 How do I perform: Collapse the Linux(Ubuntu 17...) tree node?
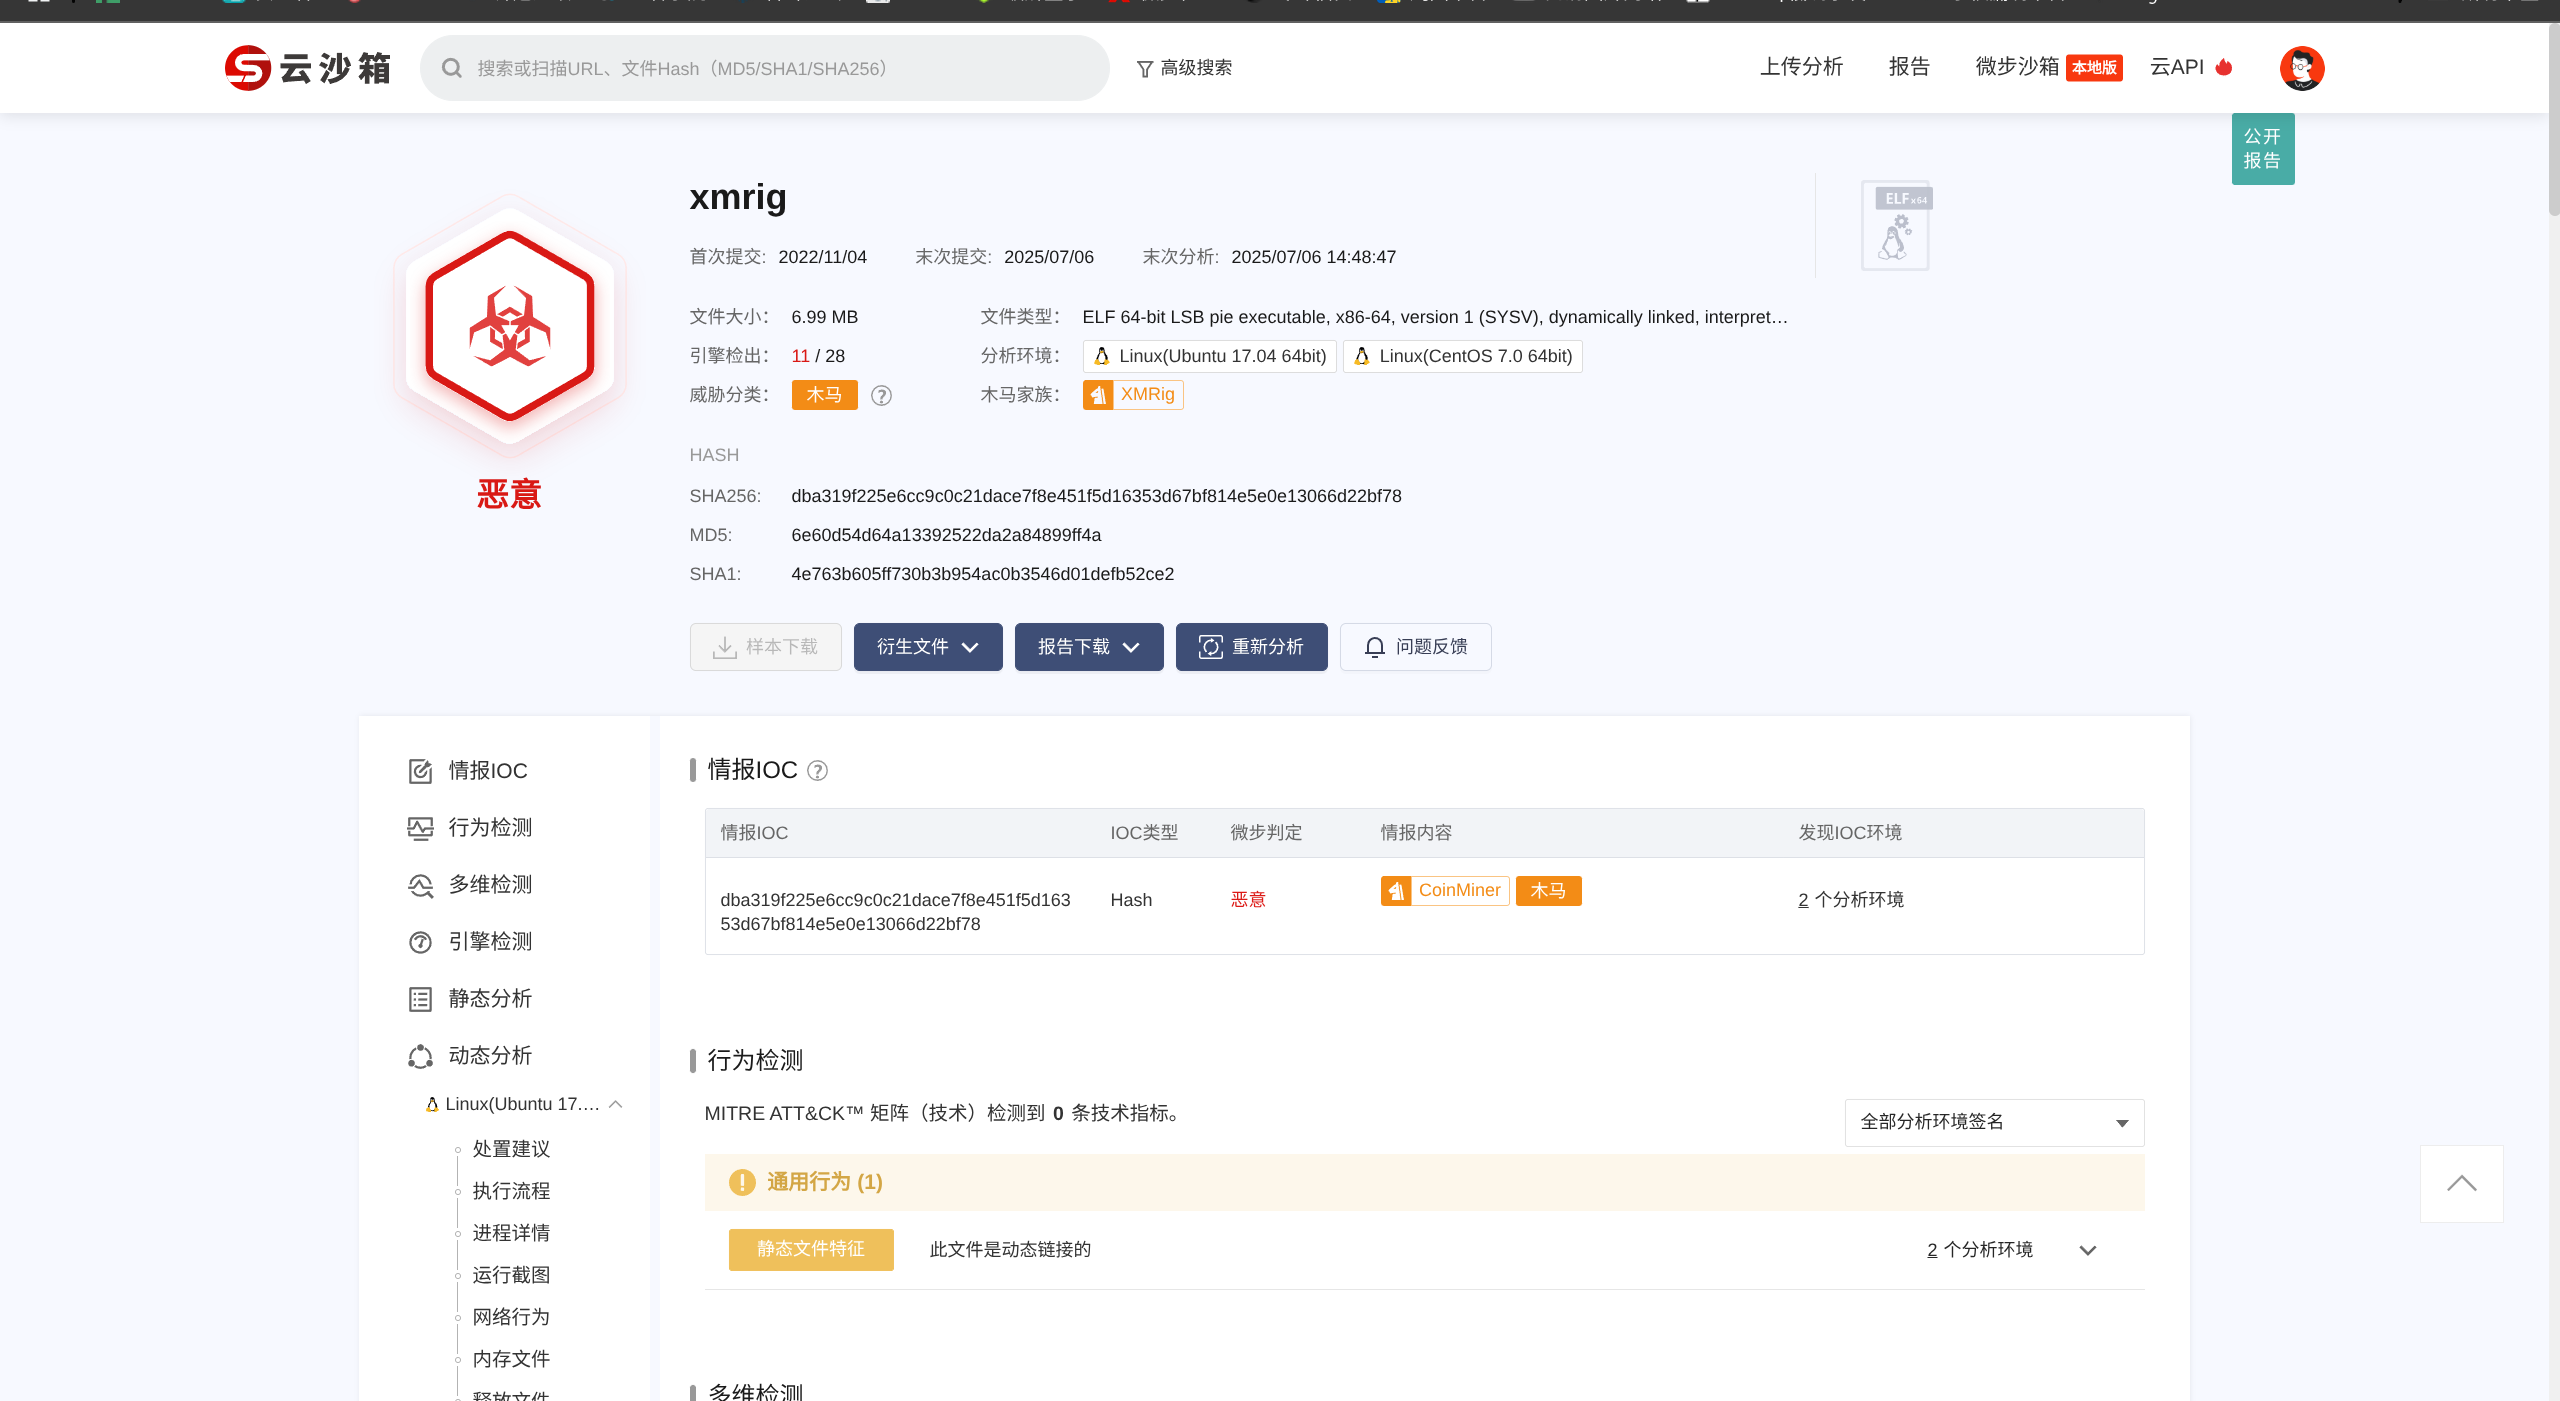(616, 1104)
